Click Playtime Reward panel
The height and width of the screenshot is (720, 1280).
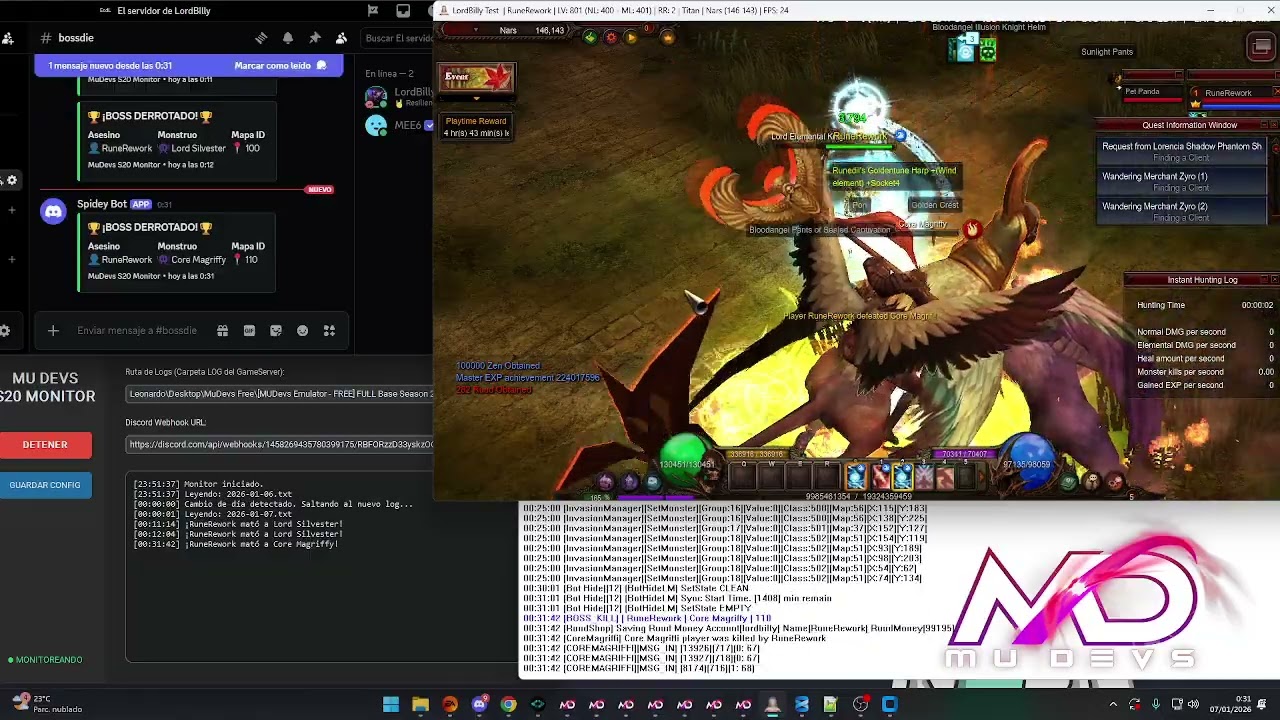point(477,126)
